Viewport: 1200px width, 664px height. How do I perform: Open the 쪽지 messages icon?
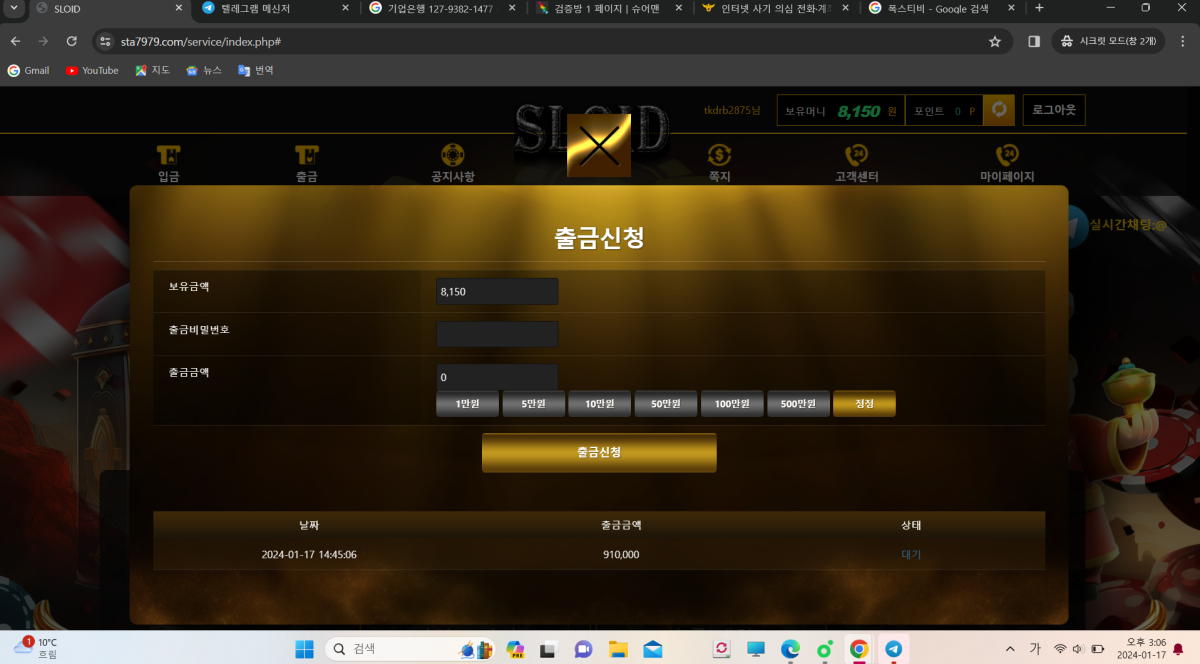click(719, 156)
